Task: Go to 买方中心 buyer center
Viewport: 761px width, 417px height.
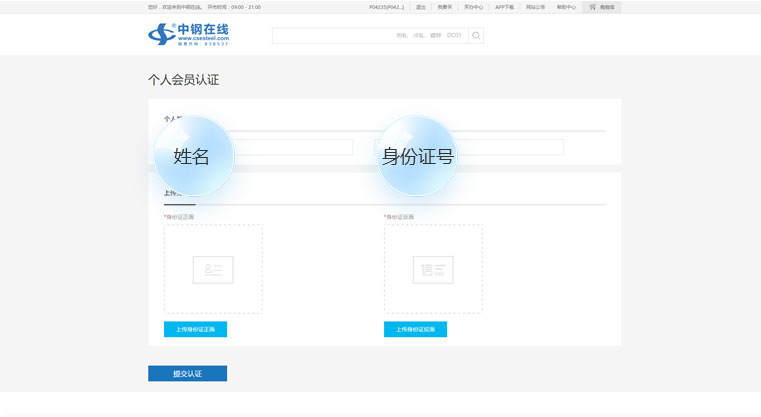Action: [x=473, y=7]
